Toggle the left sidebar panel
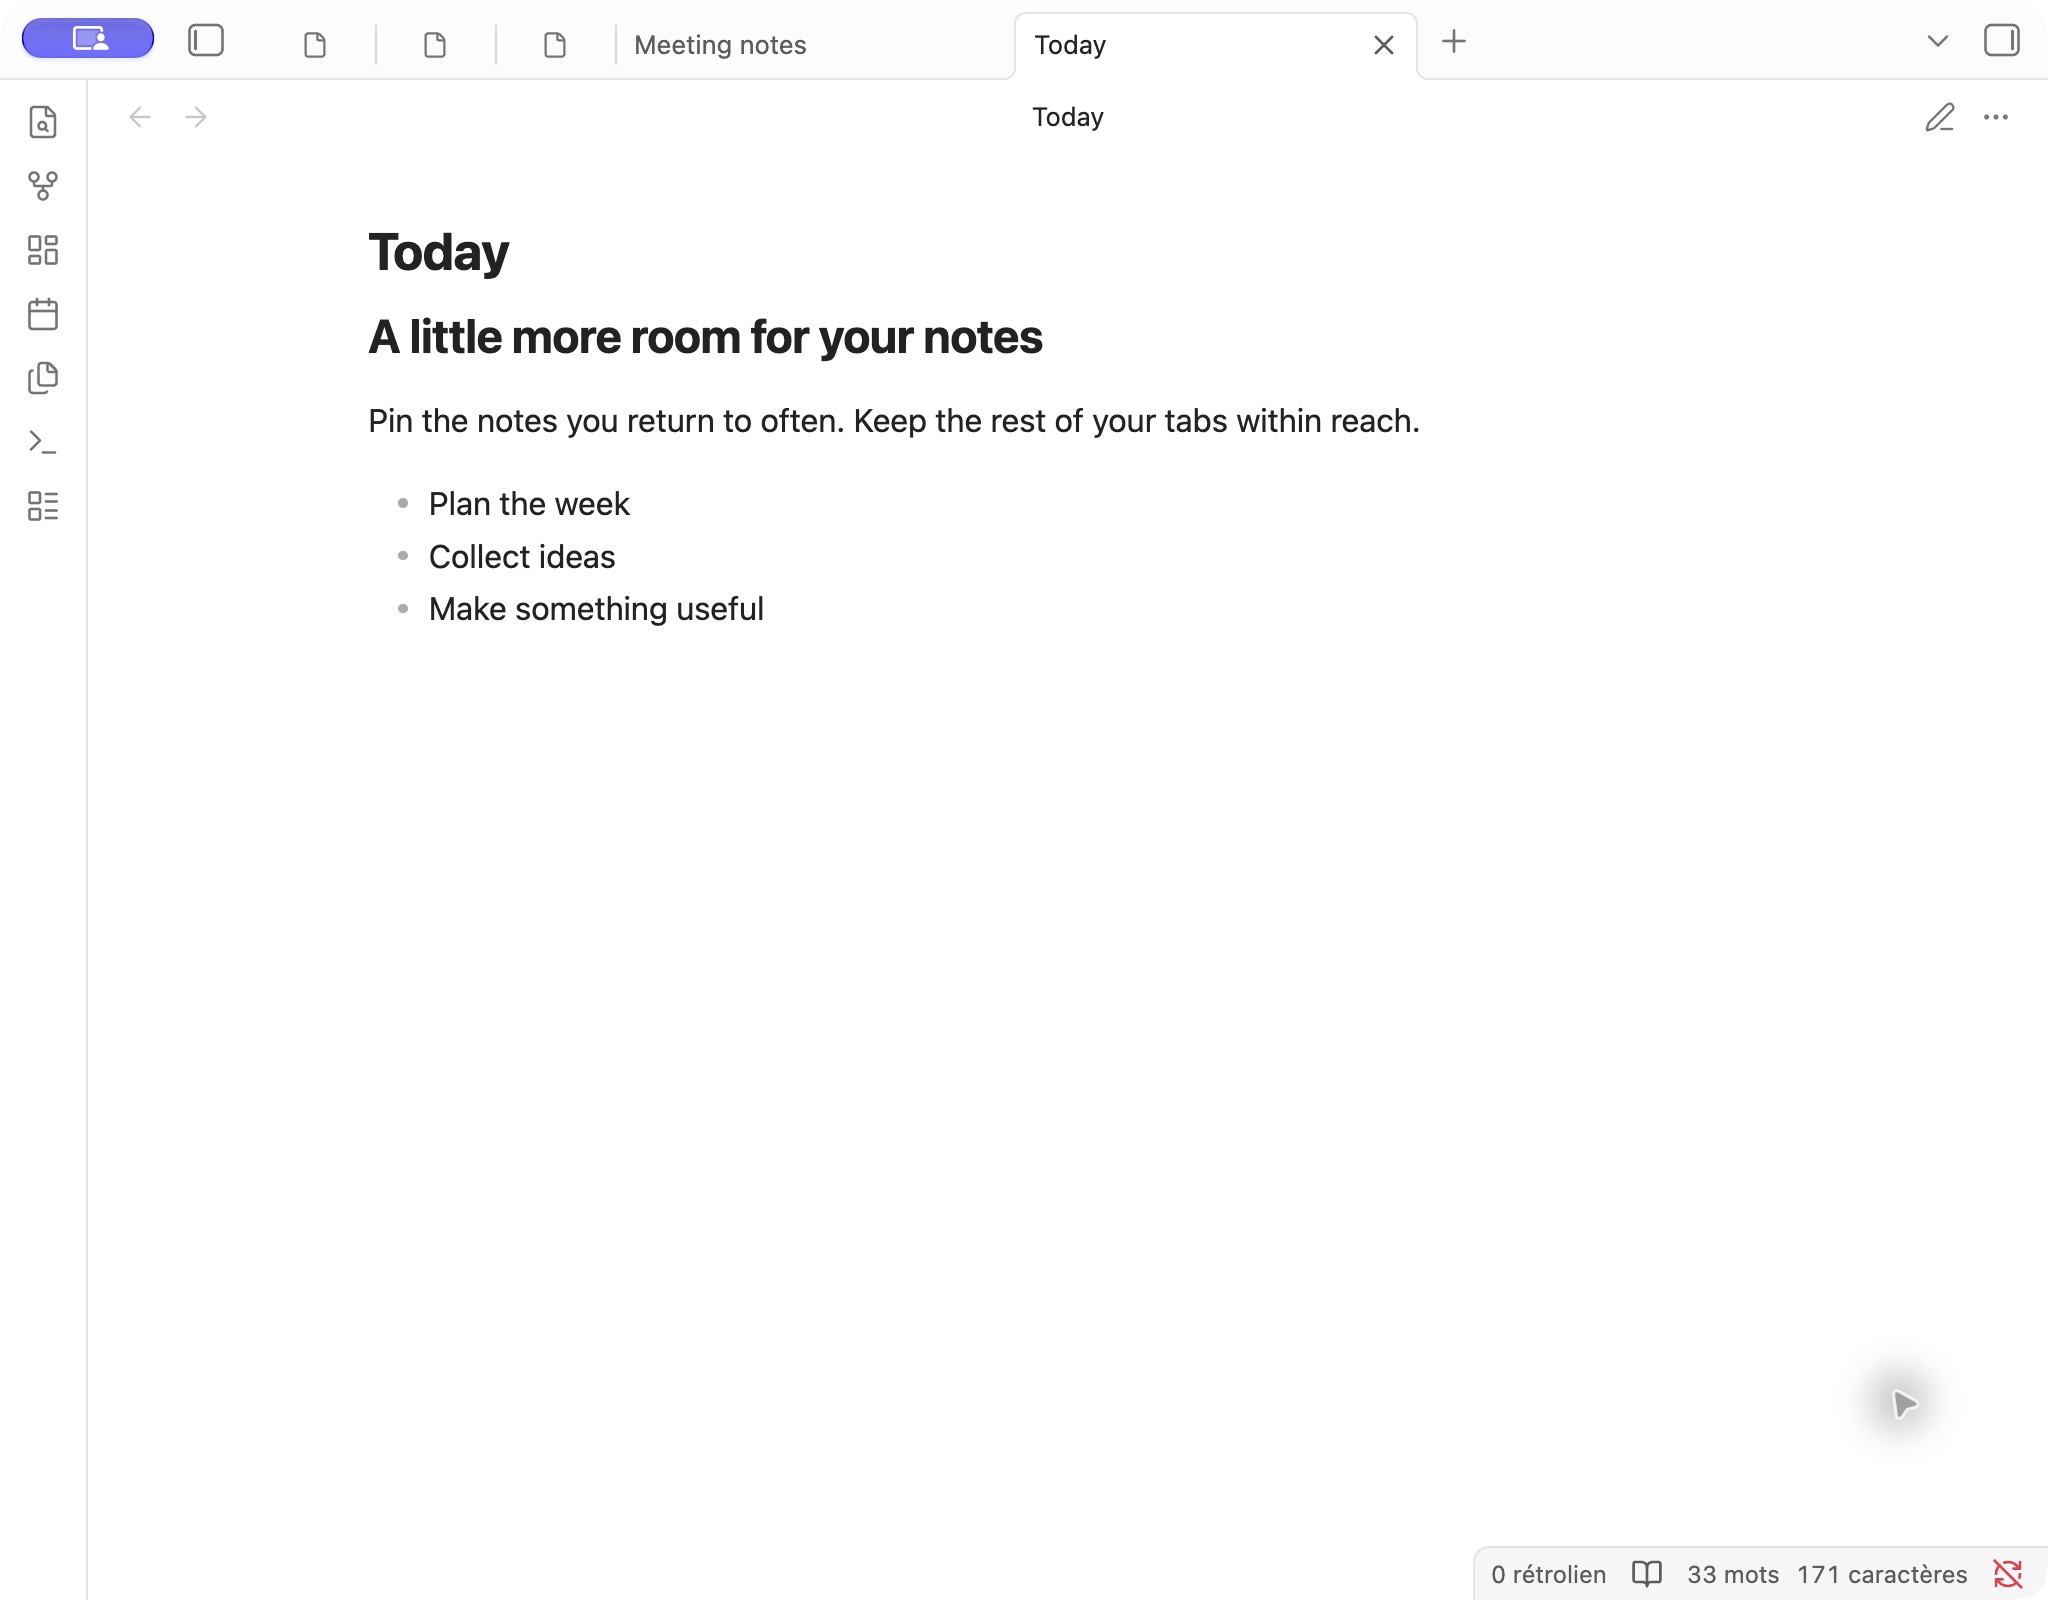The width and height of the screenshot is (2048, 1600). point(206,41)
